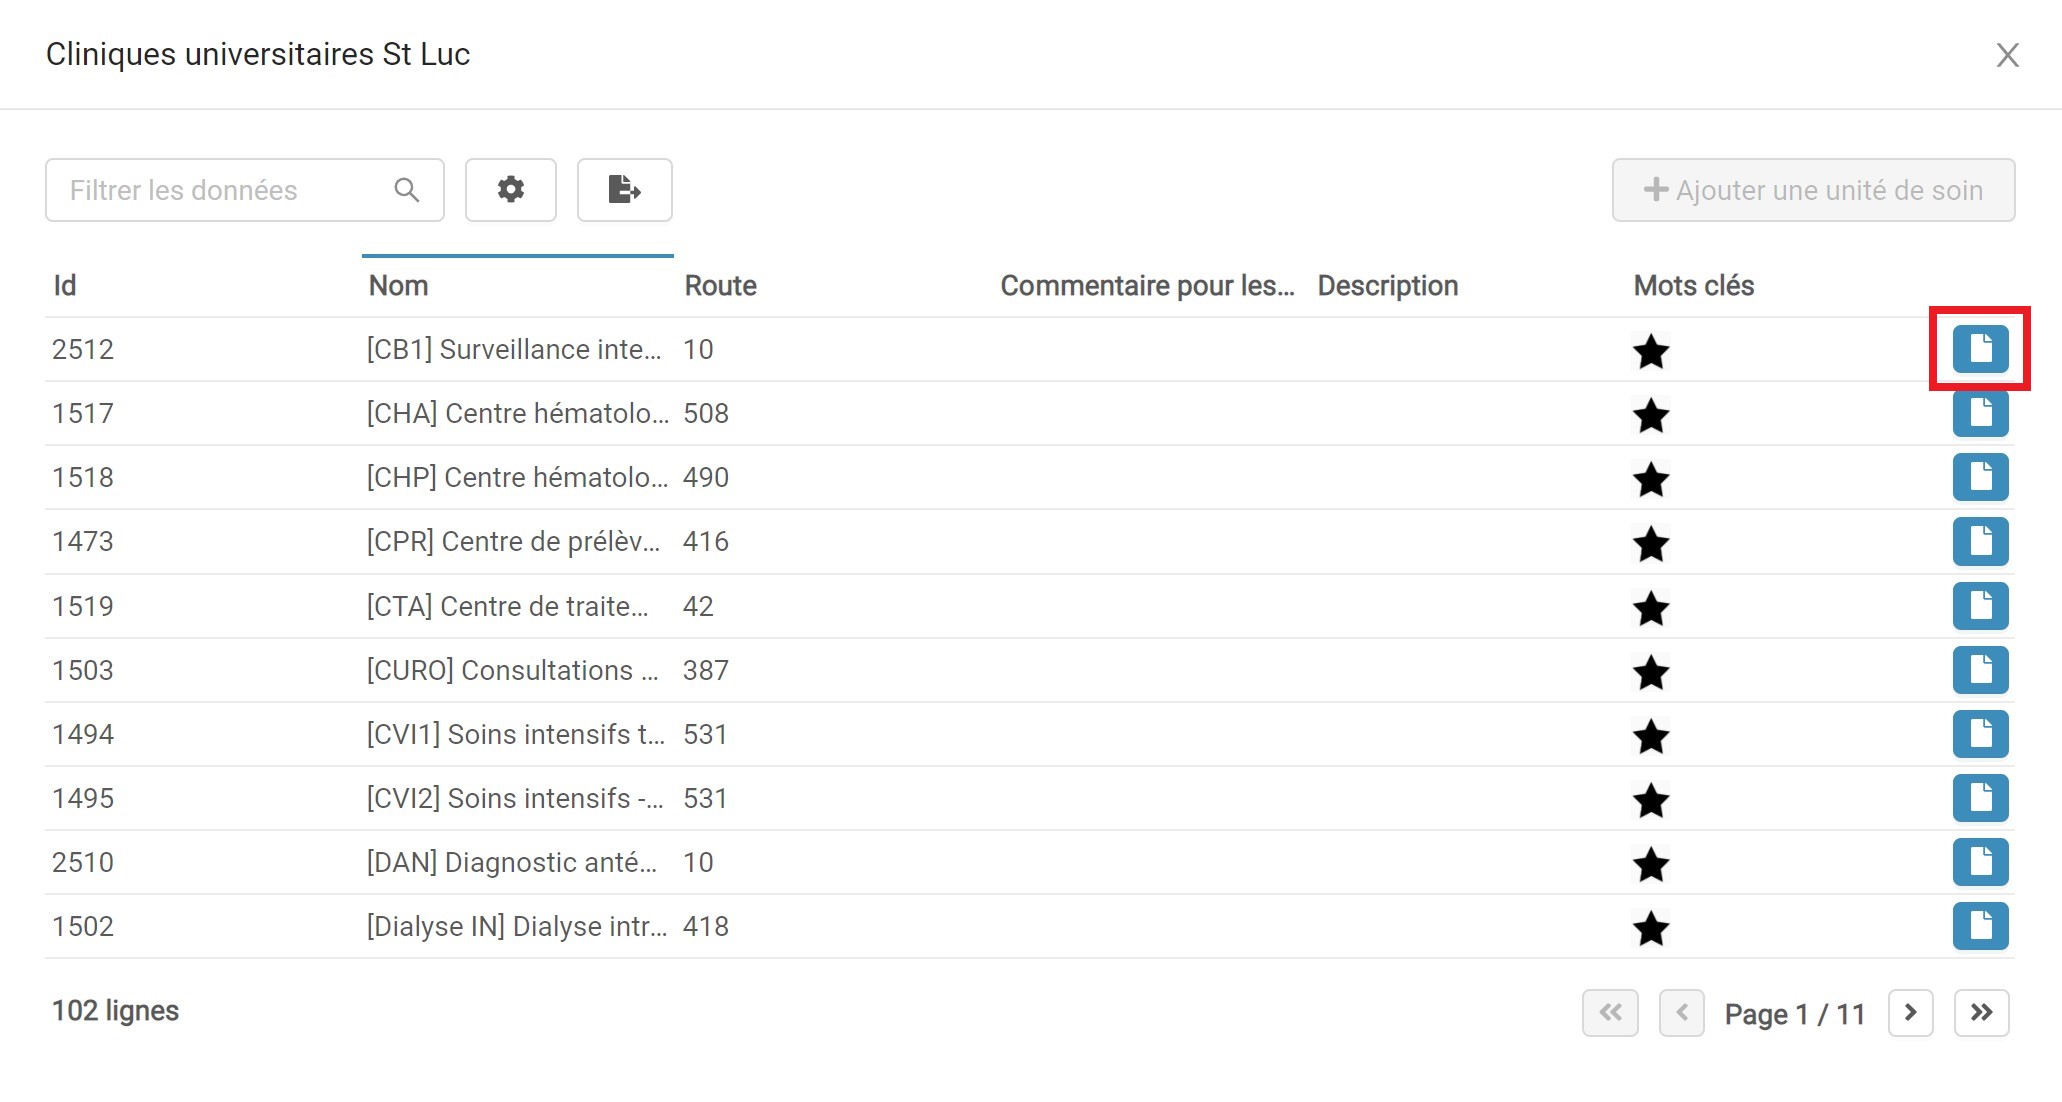Open document icon for row 1495
Image resolution: width=2062 pixels, height=1102 pixels.
click(1980, 798)
